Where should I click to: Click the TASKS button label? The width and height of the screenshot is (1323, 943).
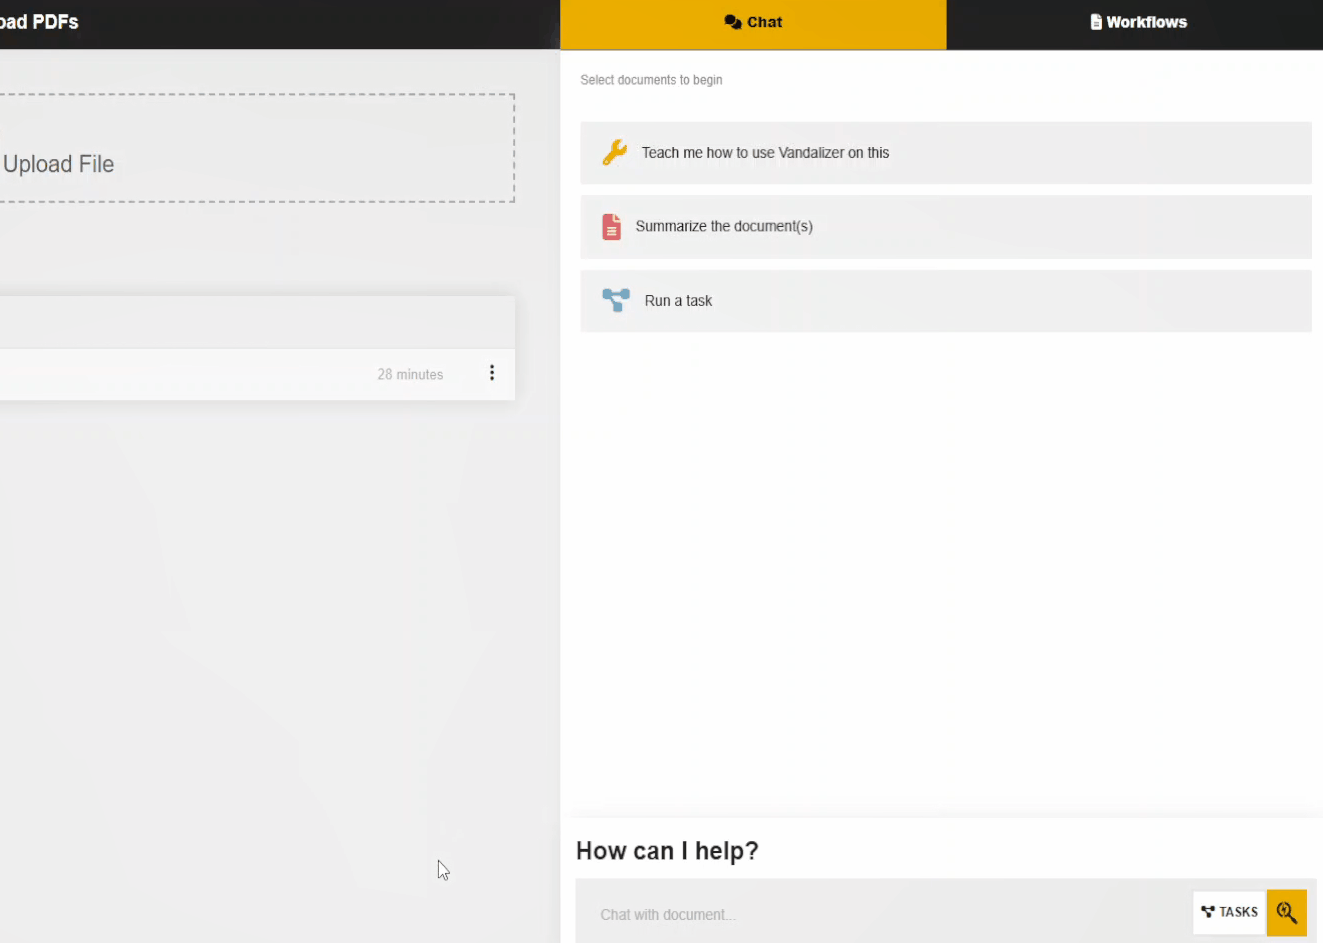point(1238,912)
